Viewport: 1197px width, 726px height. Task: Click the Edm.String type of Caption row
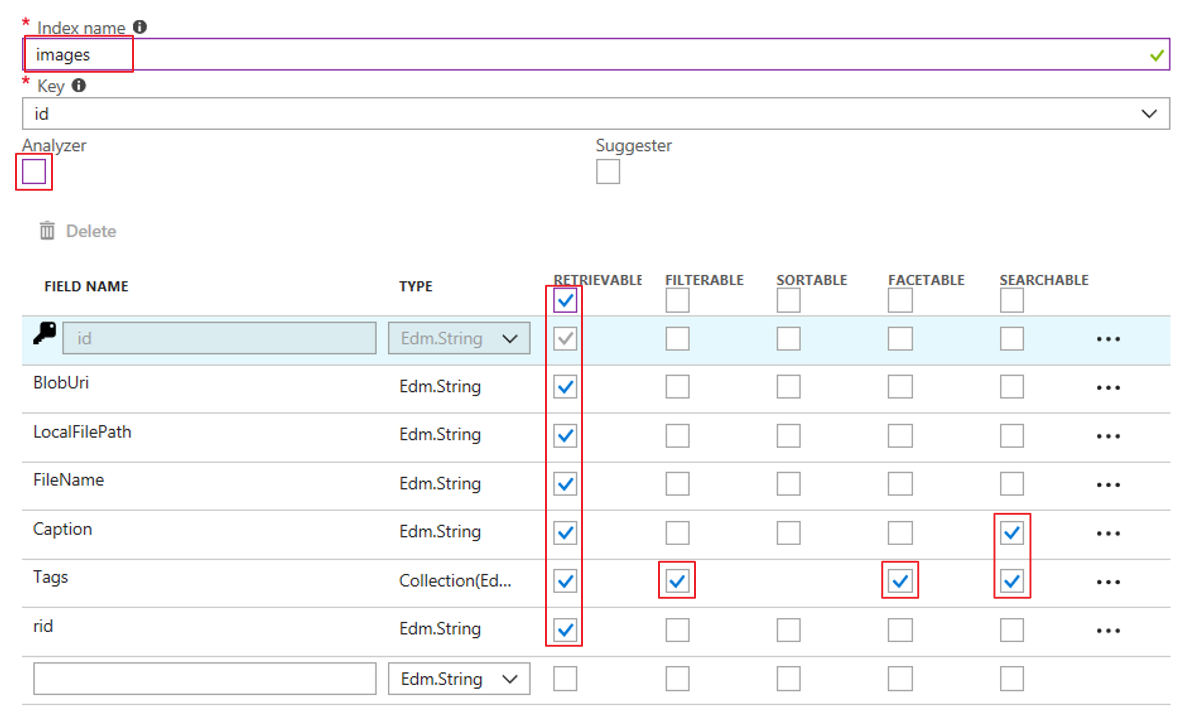click(x=440, y=532)
